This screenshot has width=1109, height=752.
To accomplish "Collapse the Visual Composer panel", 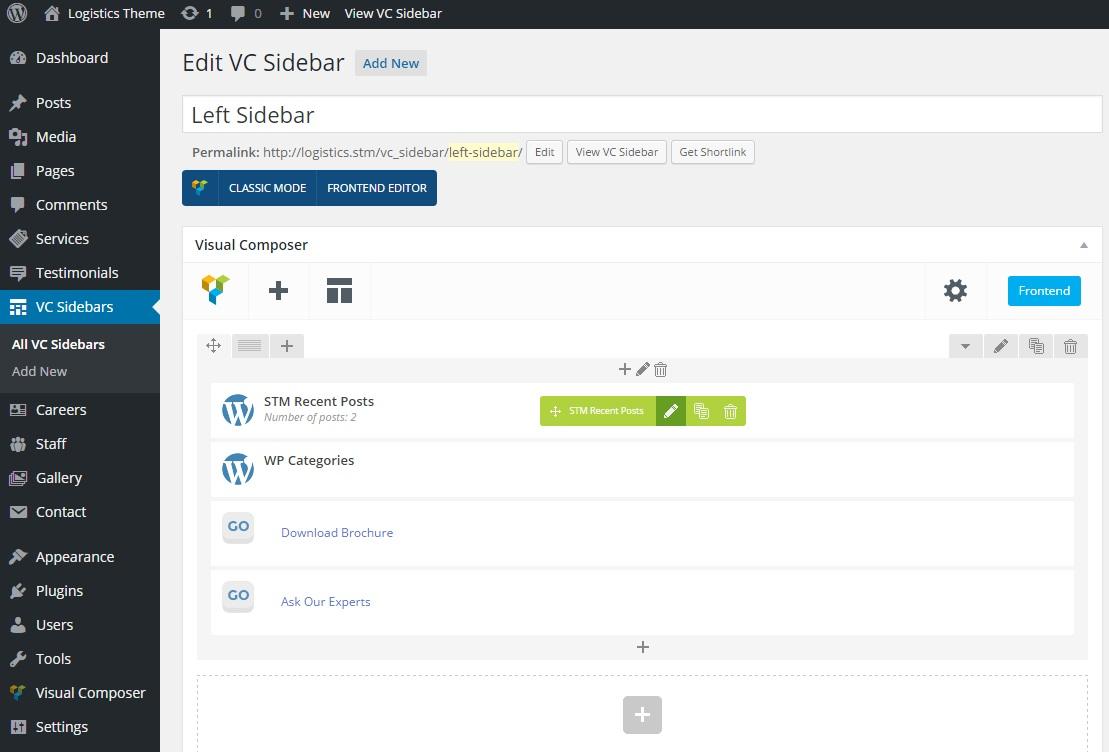I will [1083, 245].
